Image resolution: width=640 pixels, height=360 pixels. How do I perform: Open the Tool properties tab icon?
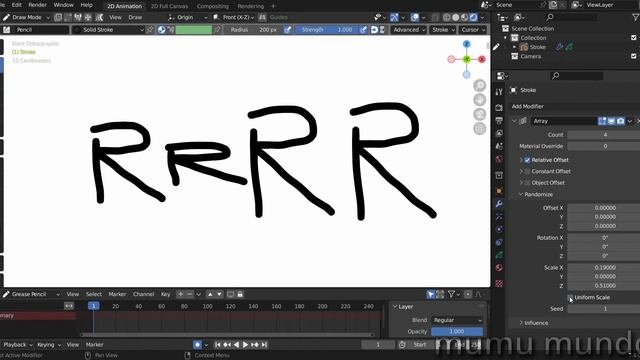499,92
